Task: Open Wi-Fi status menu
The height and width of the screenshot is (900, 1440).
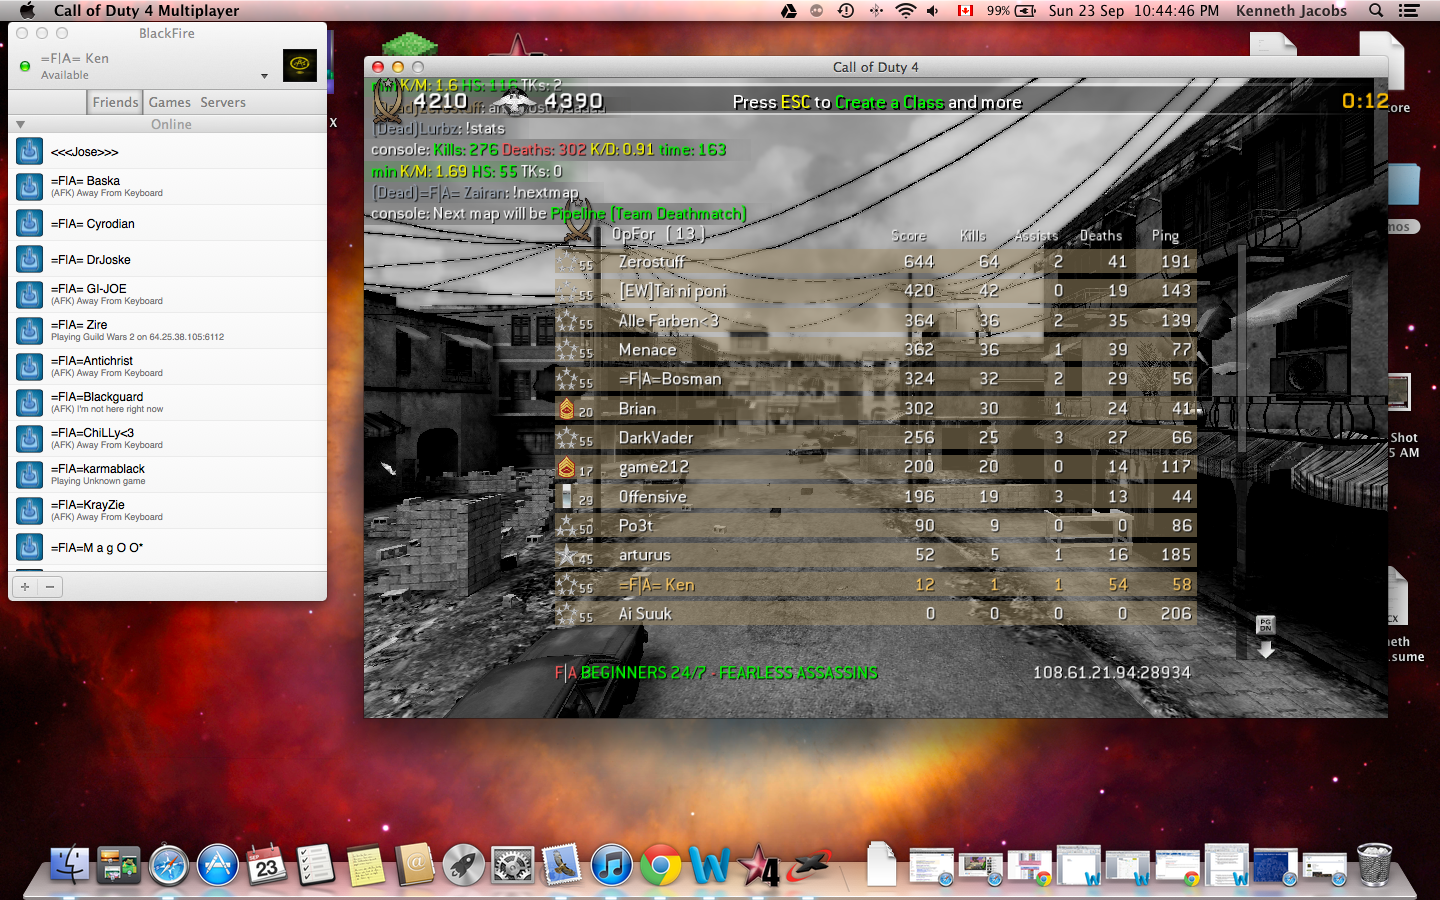Action: (905, 11)
